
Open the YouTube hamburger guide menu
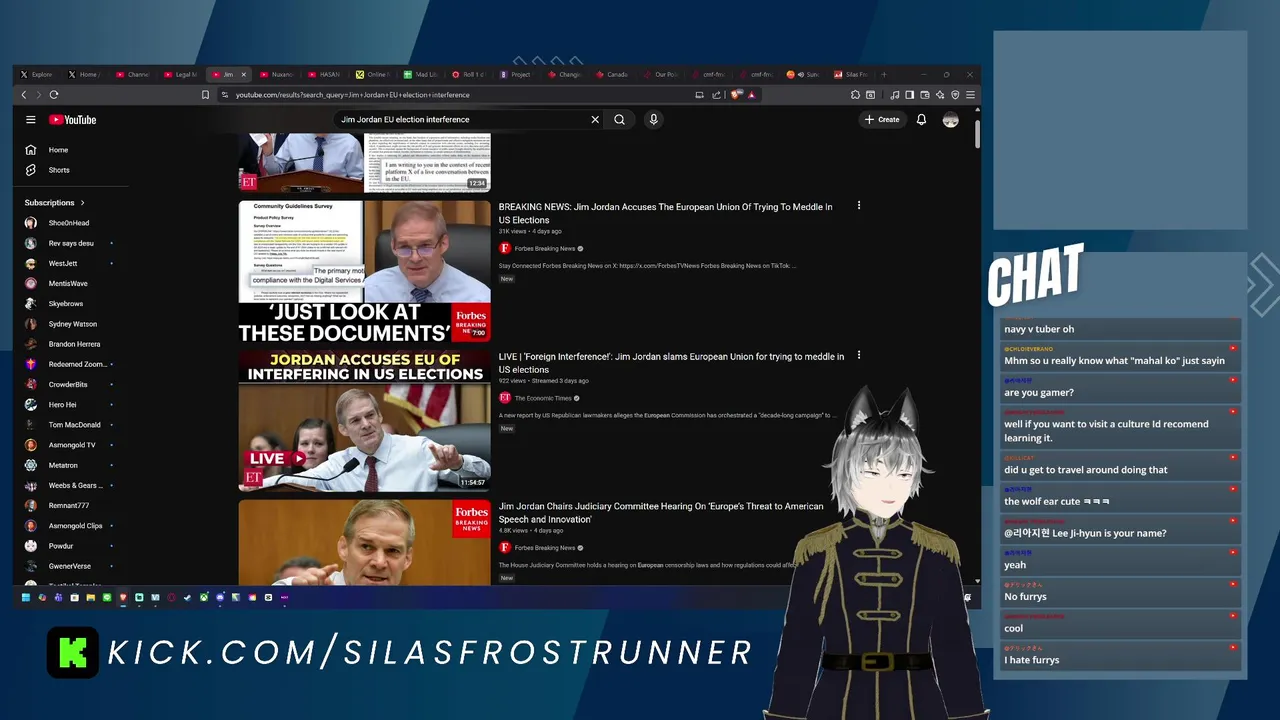31,120
